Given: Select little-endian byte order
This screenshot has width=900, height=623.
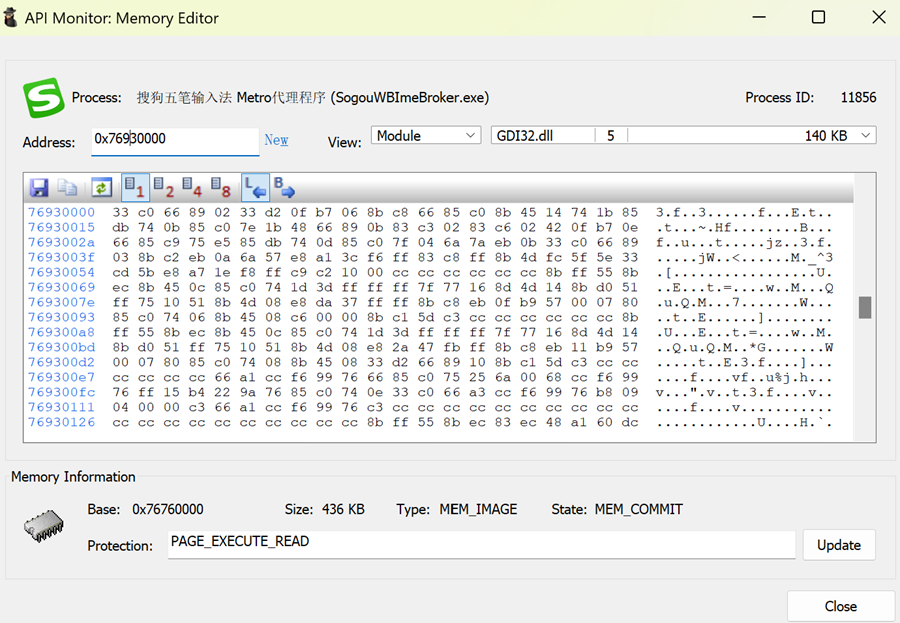Looking at the screenshot, I should tap(254, 188).
